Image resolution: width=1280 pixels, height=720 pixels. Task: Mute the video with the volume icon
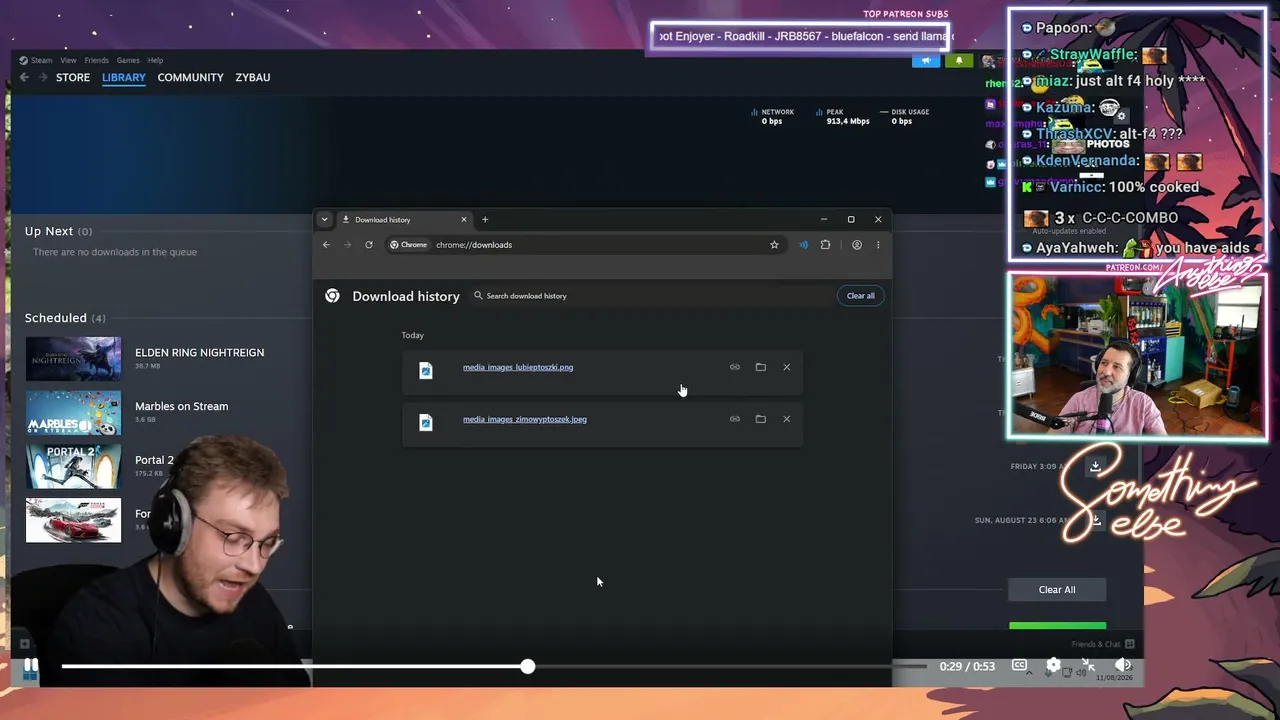(x=1123, y=666)
